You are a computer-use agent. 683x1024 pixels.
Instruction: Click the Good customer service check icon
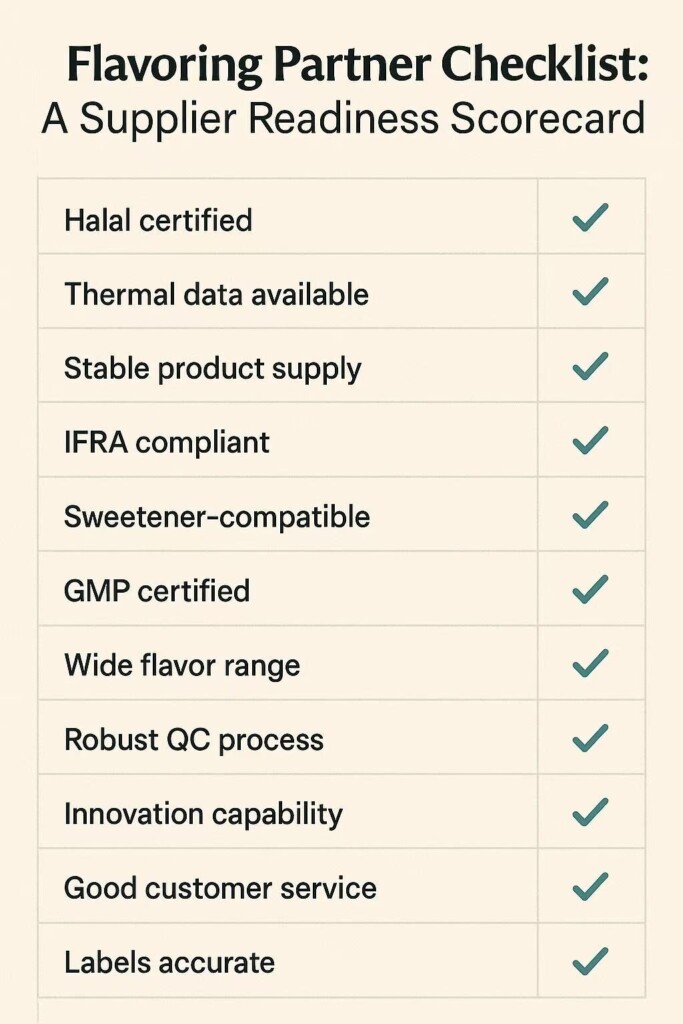590,886
